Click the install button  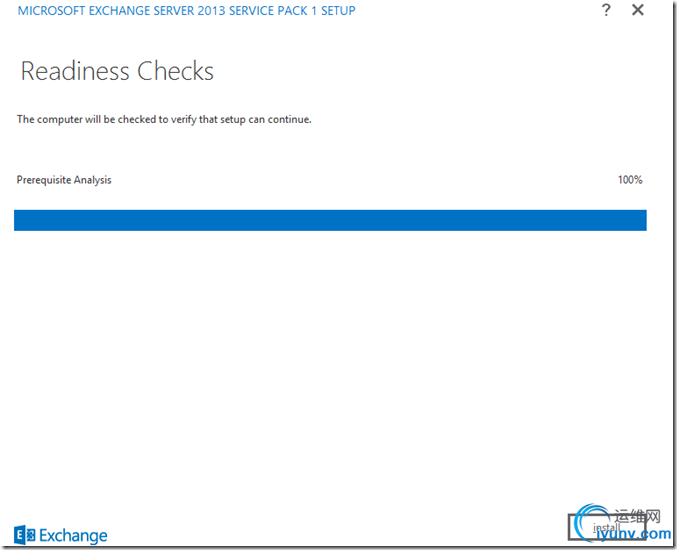pyautogui.click(x=607, y=527)
